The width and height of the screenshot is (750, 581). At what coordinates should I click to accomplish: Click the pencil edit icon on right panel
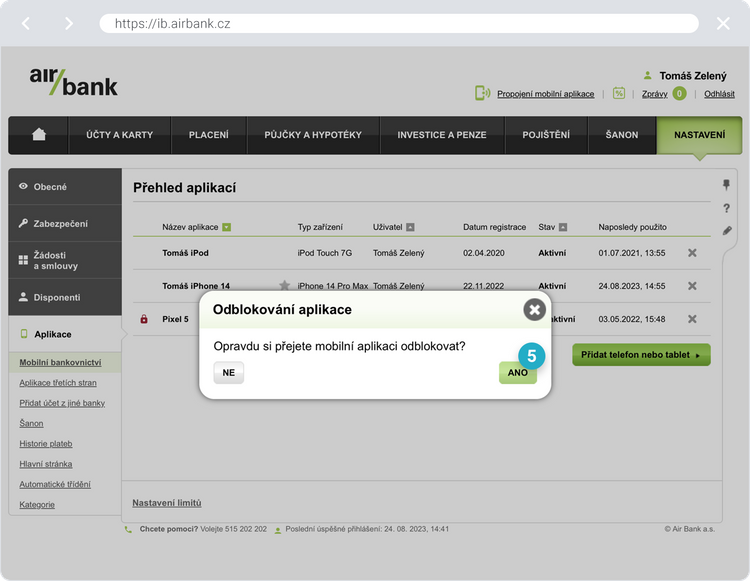point(727,231)
